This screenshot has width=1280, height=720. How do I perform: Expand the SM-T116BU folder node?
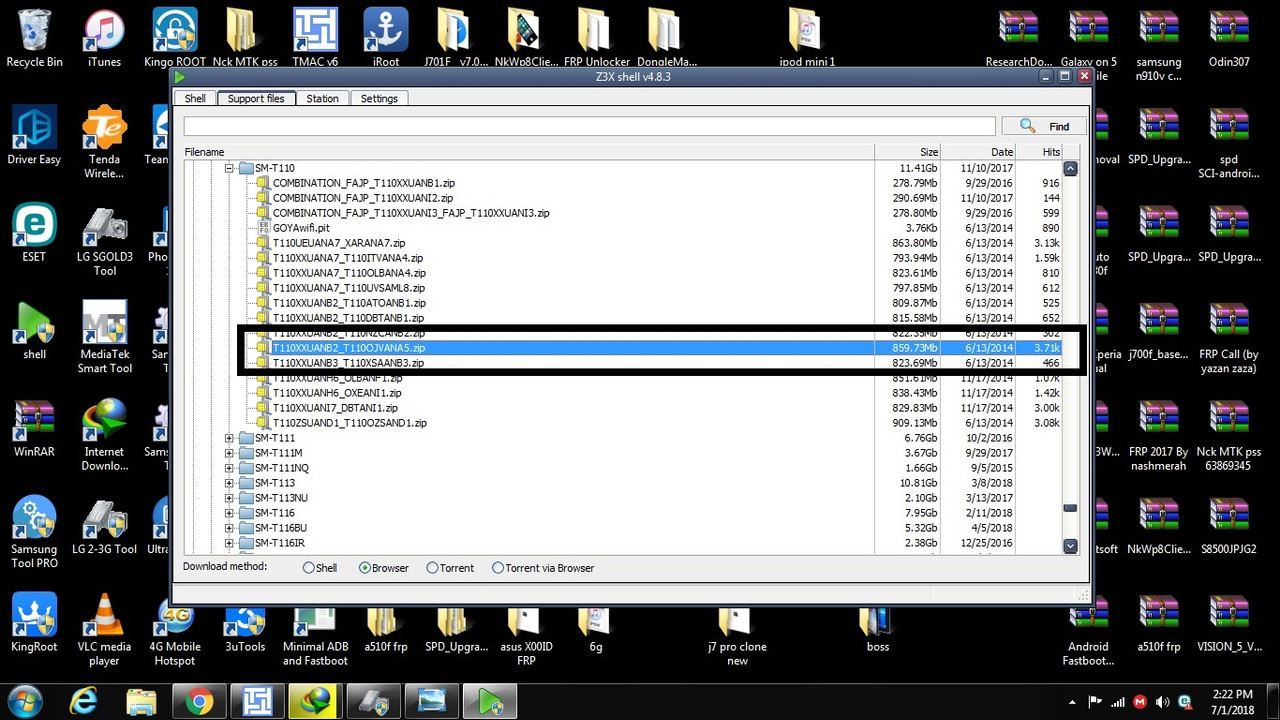point(229,528)
